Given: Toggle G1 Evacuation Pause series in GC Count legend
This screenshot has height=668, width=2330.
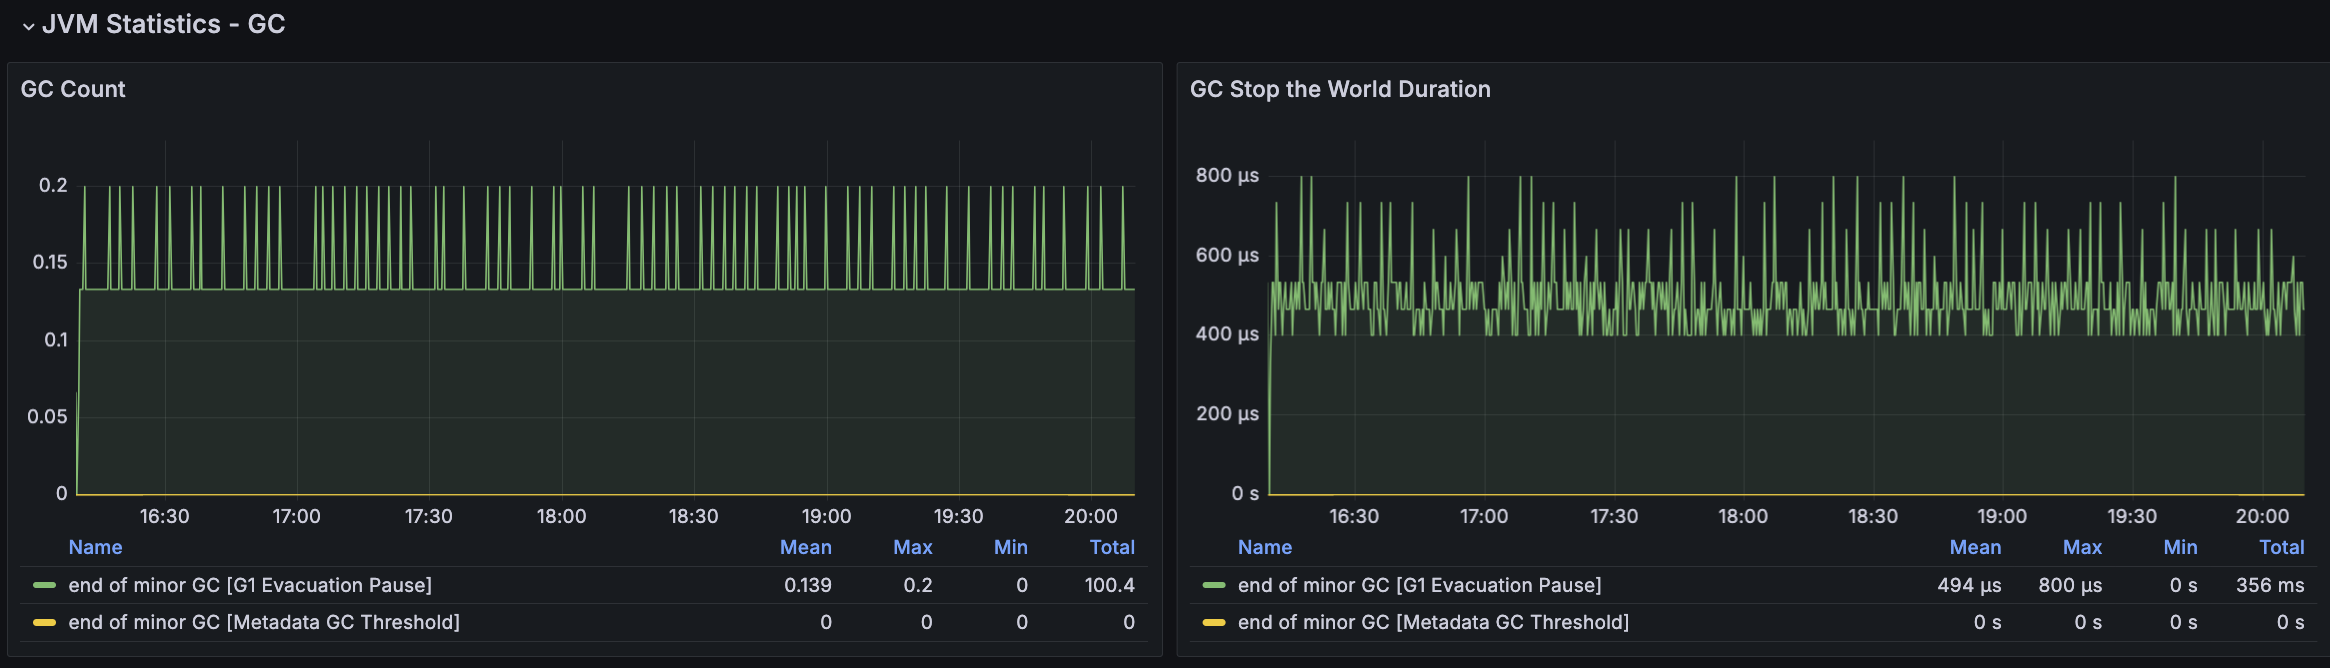Looking at the screenshot, I should (250, 585).
